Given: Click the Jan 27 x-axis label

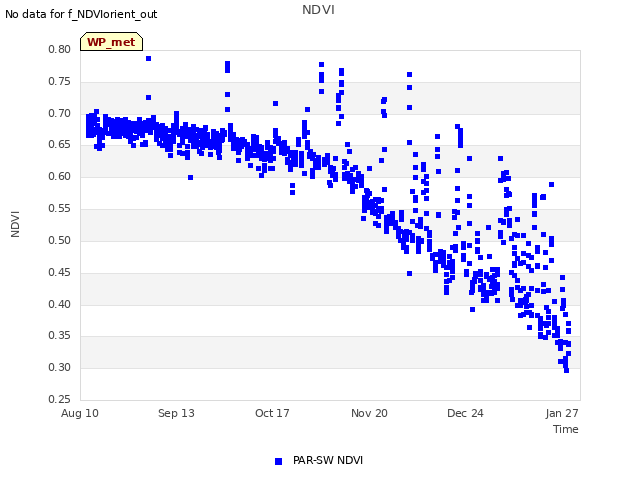Looking at the screenshot, I should click(562, 413).
